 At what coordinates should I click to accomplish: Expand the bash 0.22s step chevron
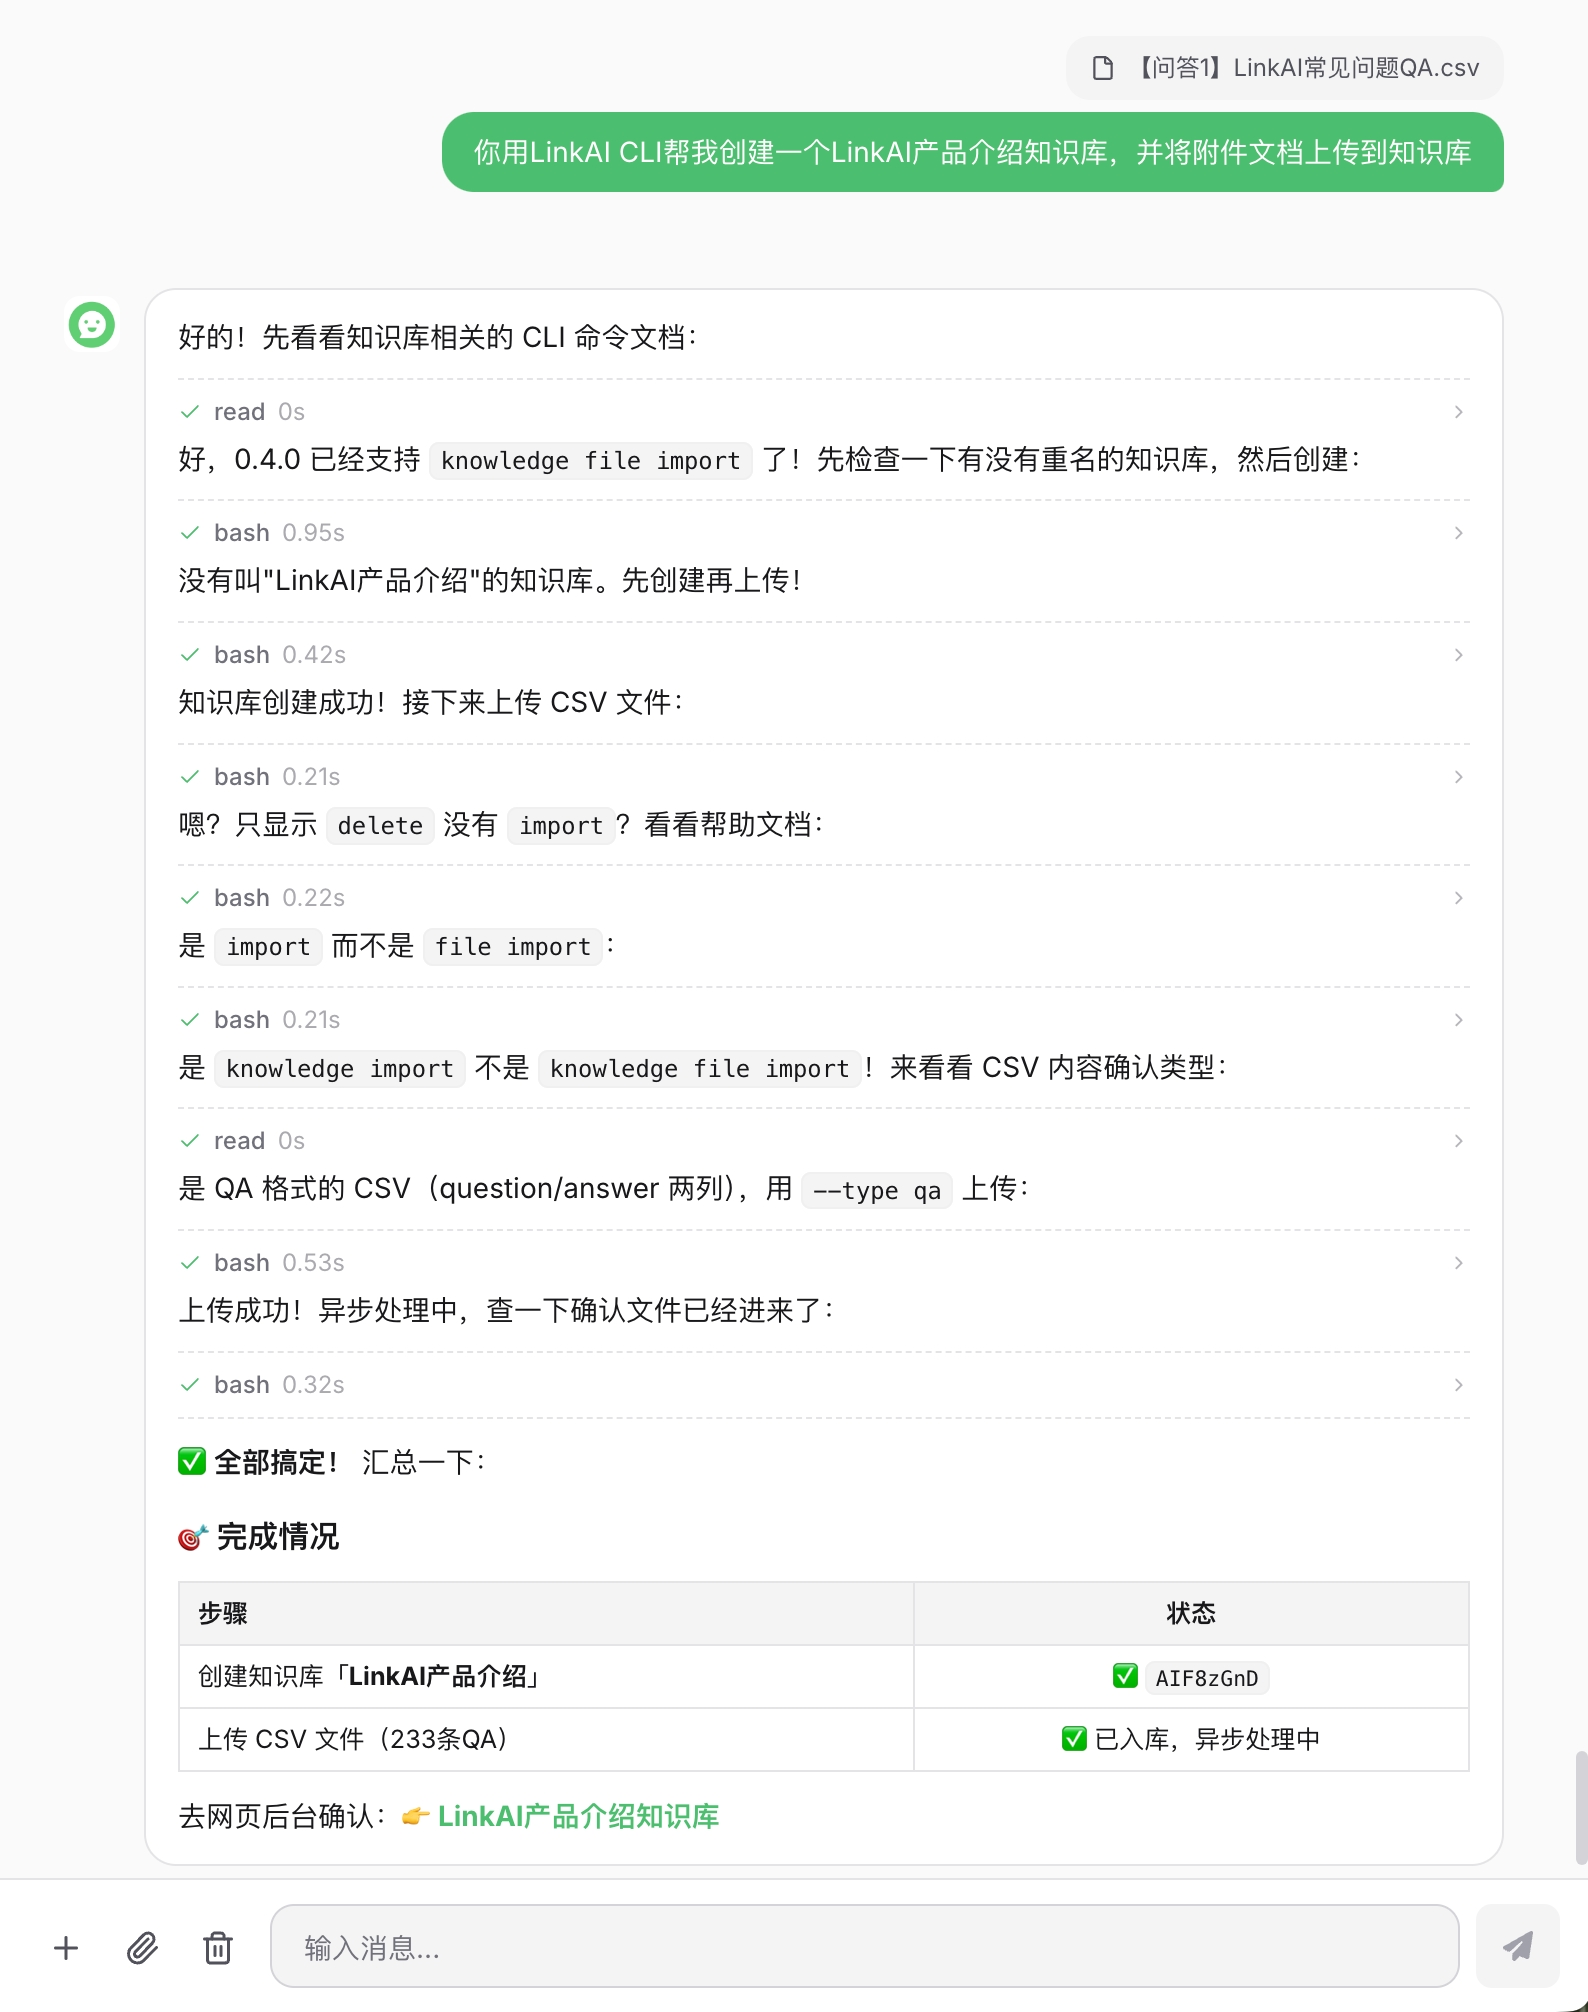(x=1458, y=898)
